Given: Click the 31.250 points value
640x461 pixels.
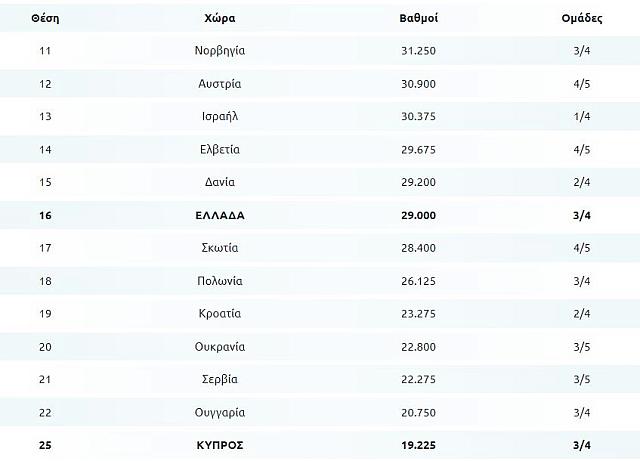Looking at the screenshot, I should click(x=418, y=51).
